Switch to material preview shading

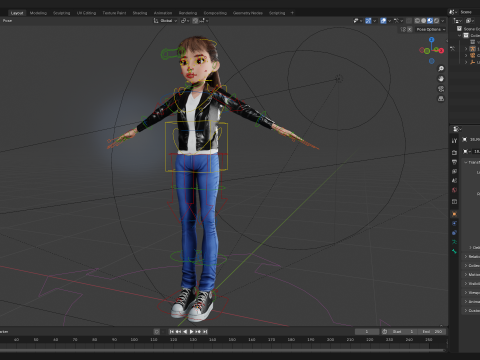[x=430, y=21]
